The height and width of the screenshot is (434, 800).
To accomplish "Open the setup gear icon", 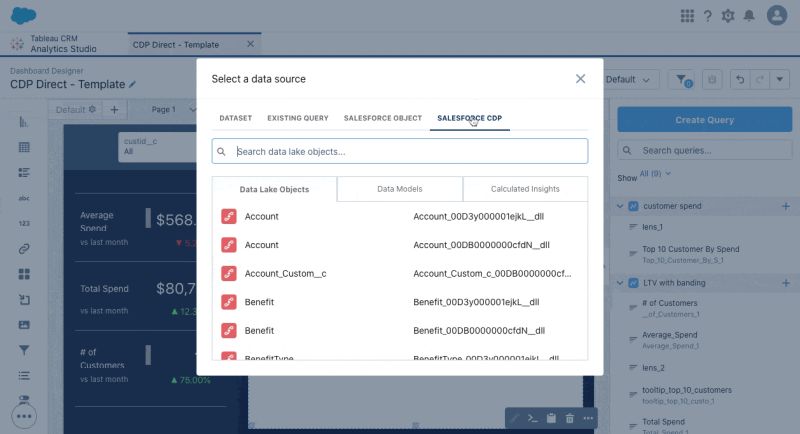I will [728, 16].
